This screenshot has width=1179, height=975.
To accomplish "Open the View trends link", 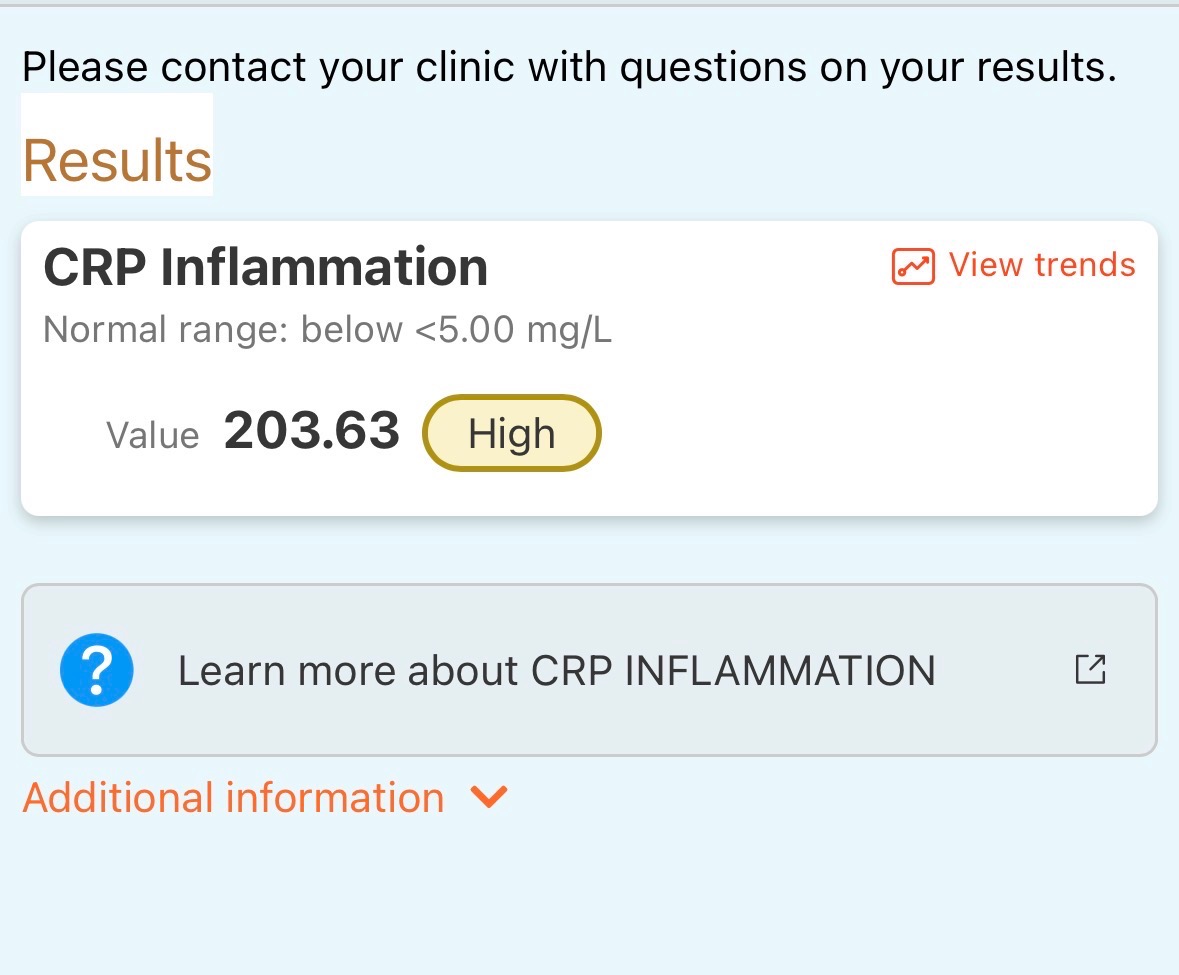I will click(1041, 265).
